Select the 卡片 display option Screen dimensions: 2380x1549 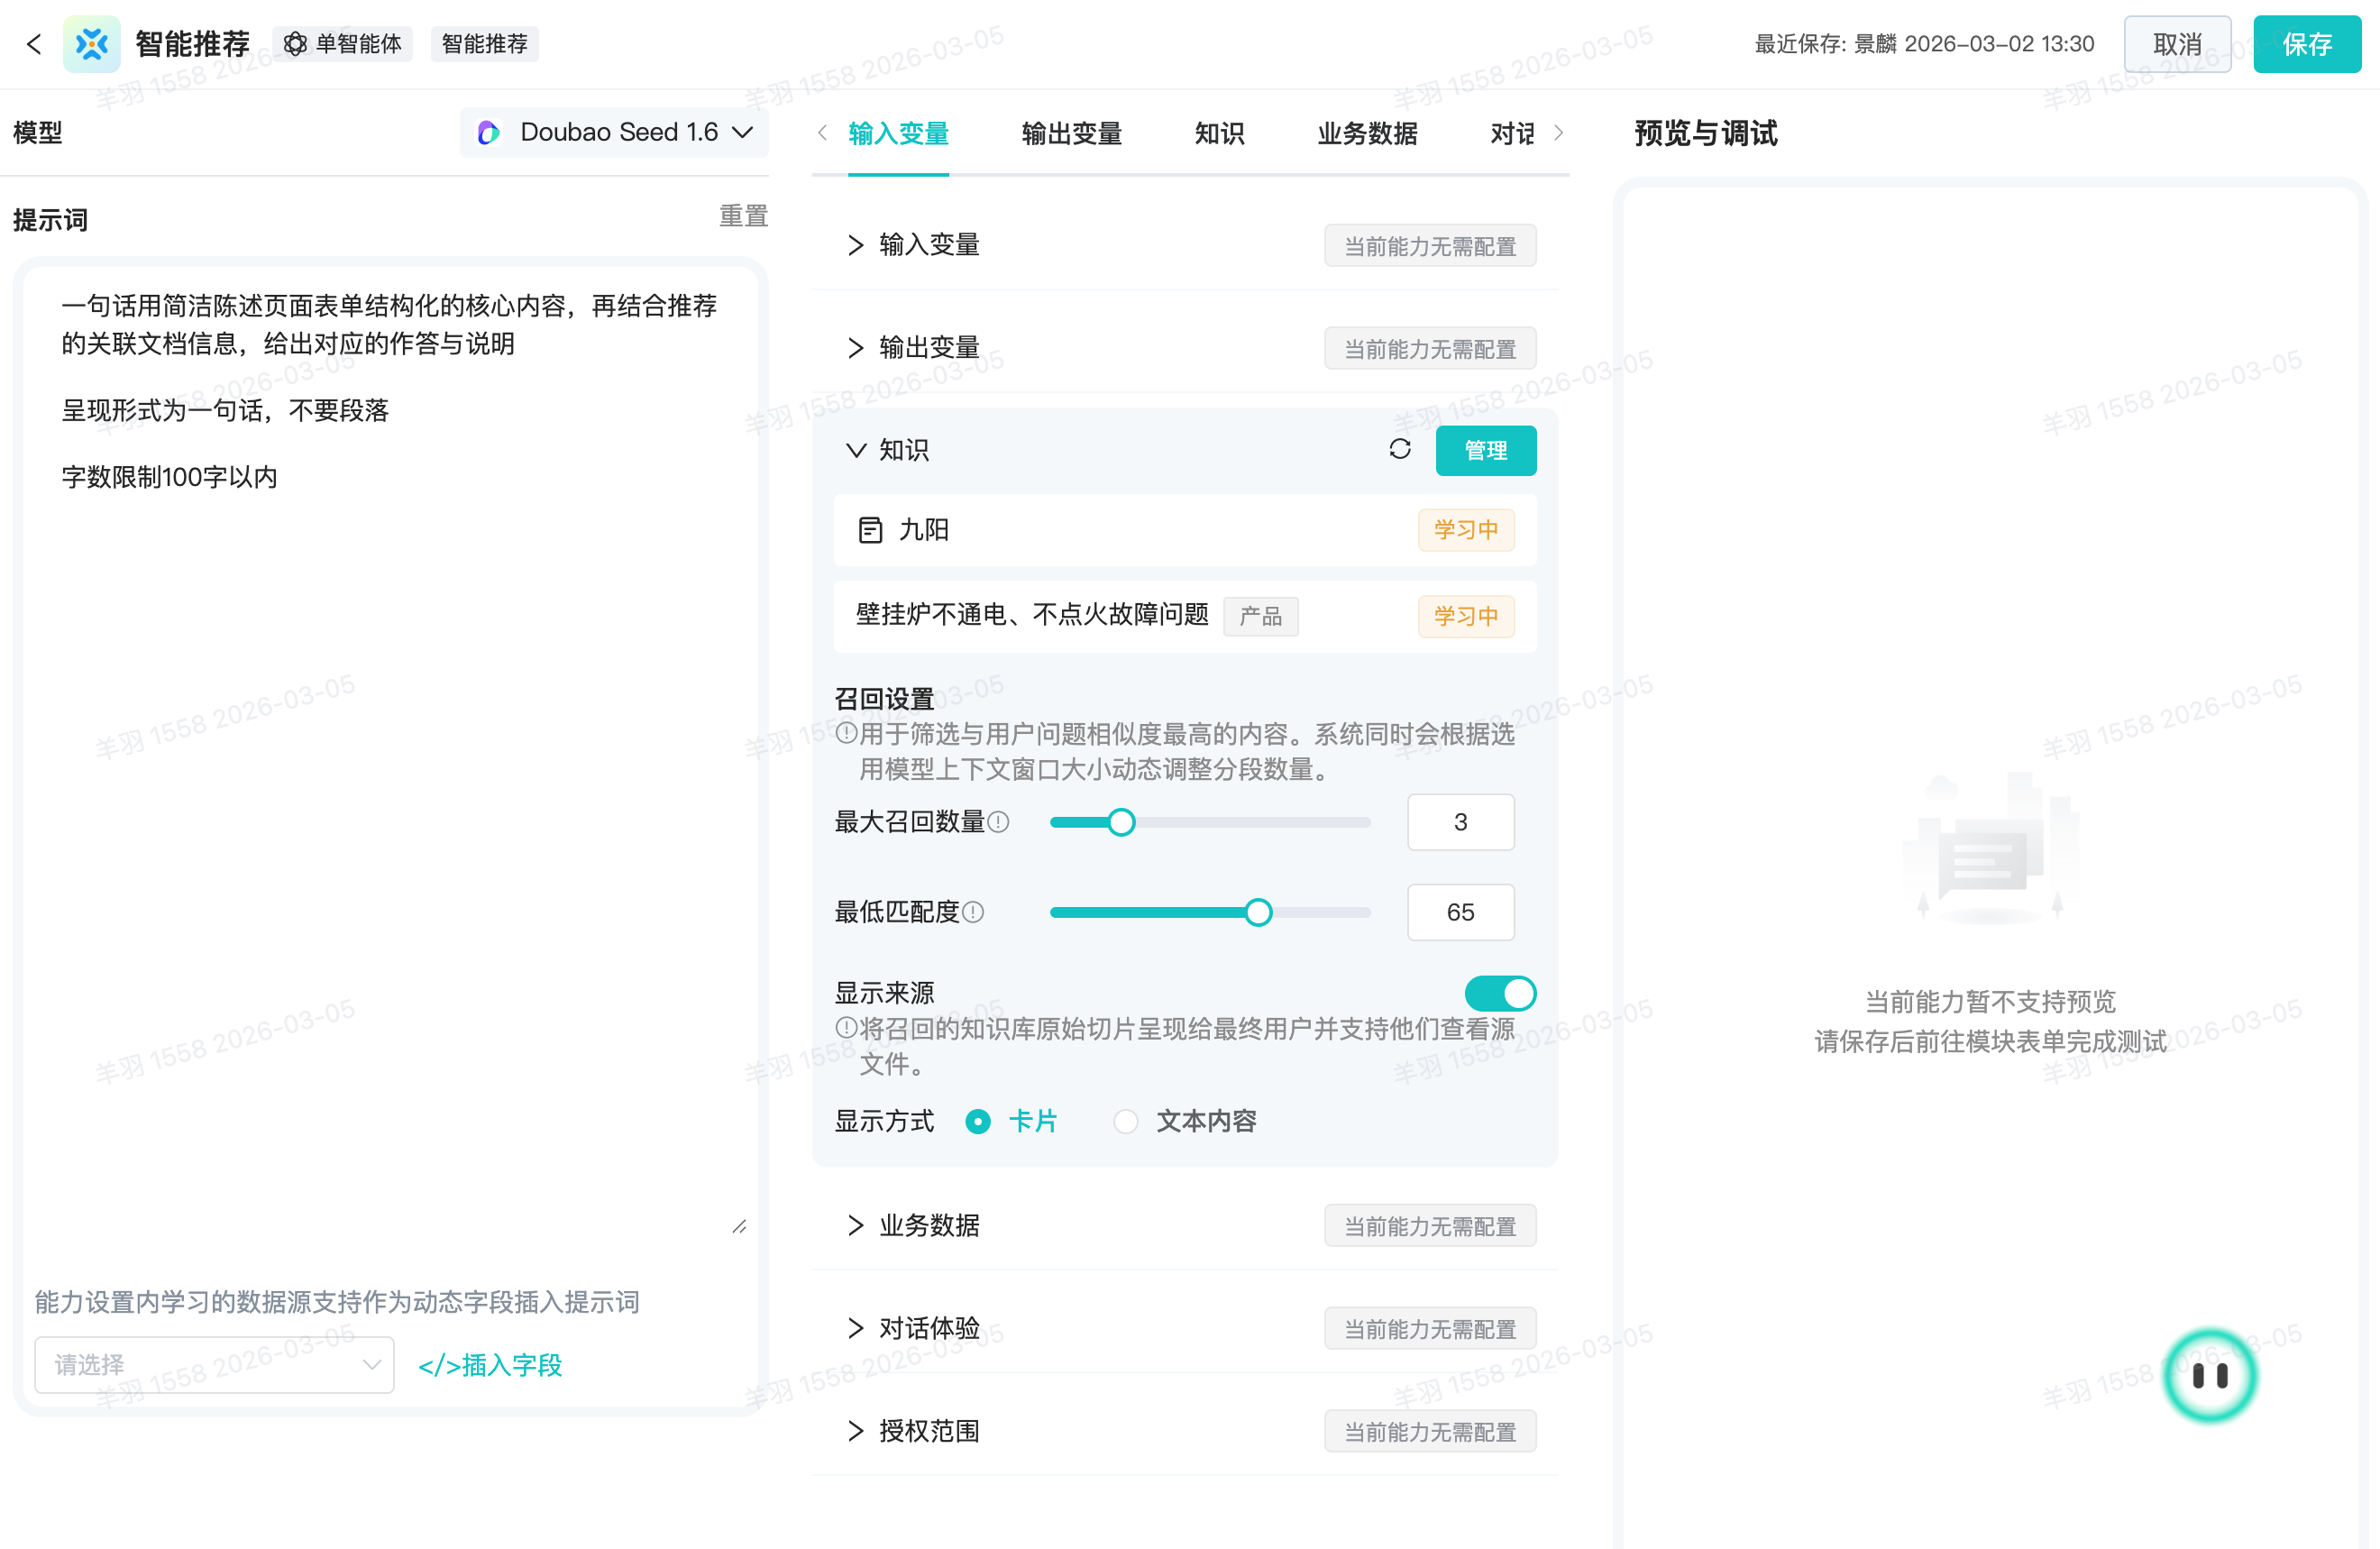click(x=978, y=1121)
